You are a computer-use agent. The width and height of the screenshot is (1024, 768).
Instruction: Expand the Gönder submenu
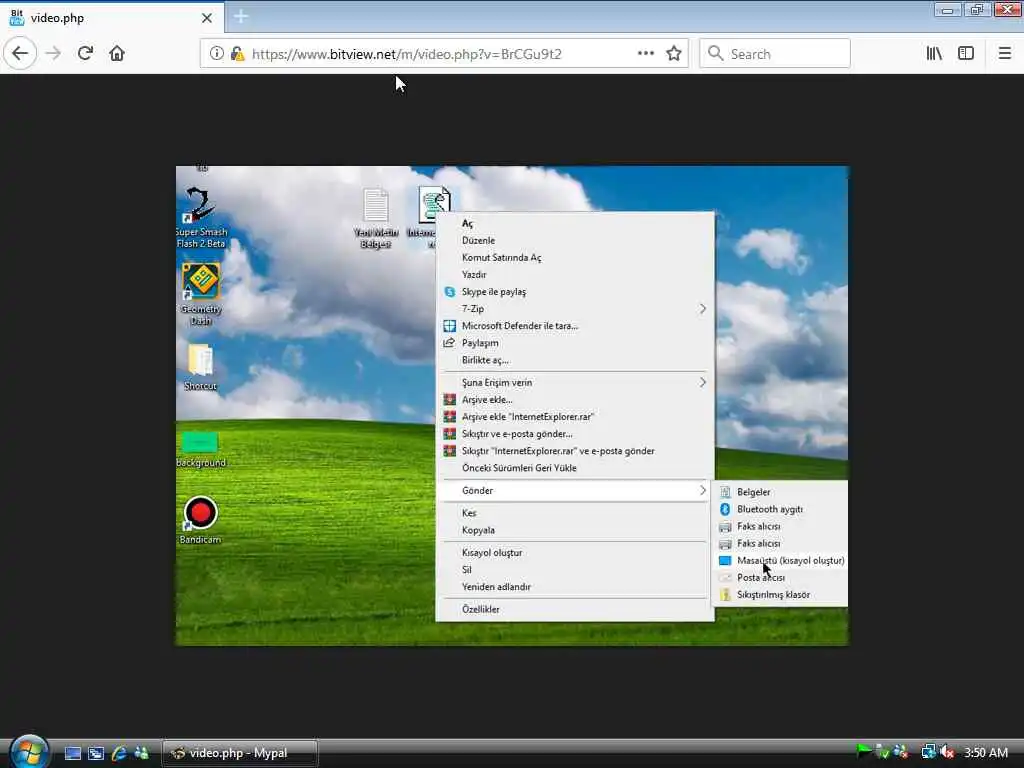[x=575, y=490]
